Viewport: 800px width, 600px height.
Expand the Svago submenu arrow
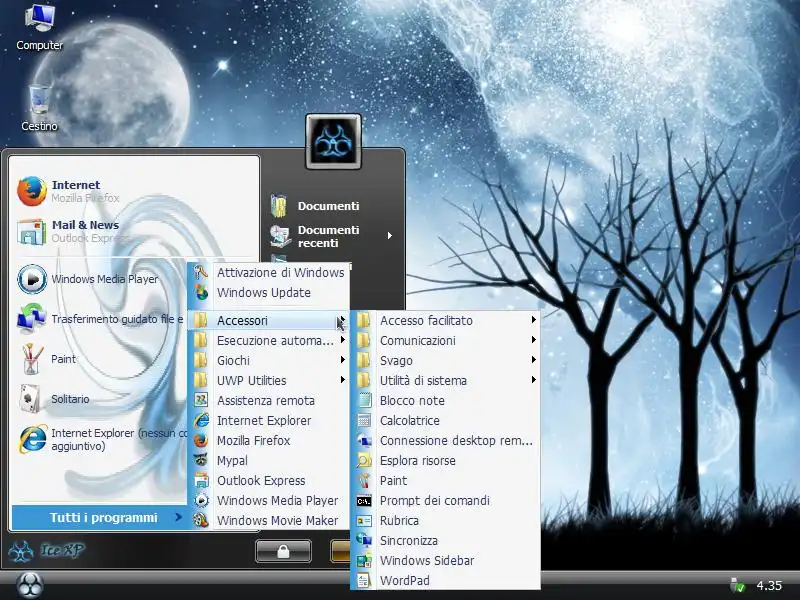tap(533, 360)
